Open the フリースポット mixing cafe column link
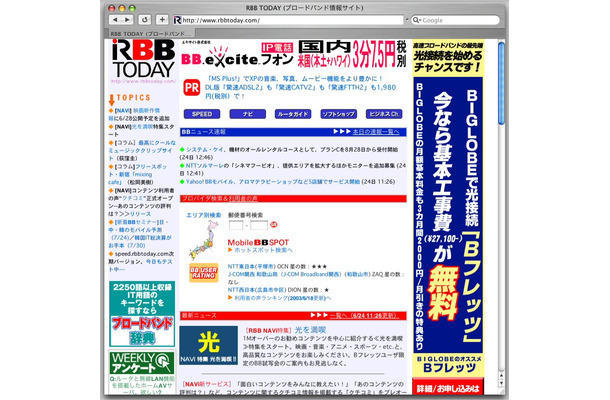The height and width of the screenshot is (400, 610). click(138, 174)
